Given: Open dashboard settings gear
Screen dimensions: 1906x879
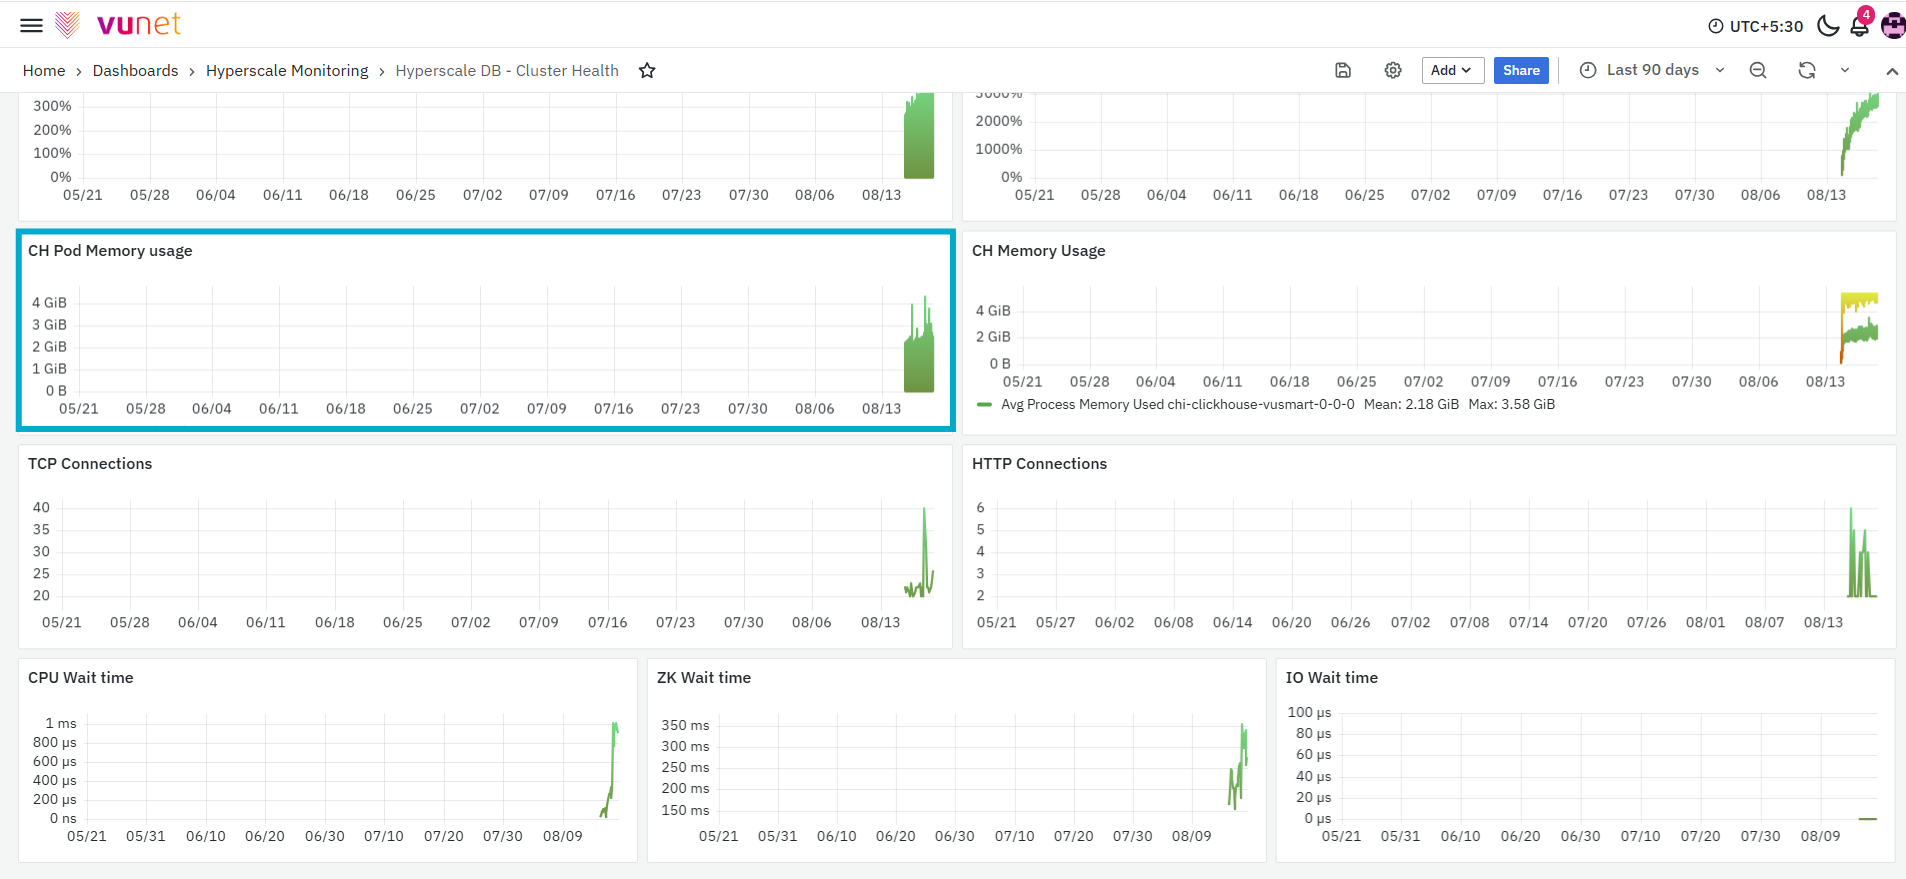Looking at the screenshot, I should (x=1393, y=70).
